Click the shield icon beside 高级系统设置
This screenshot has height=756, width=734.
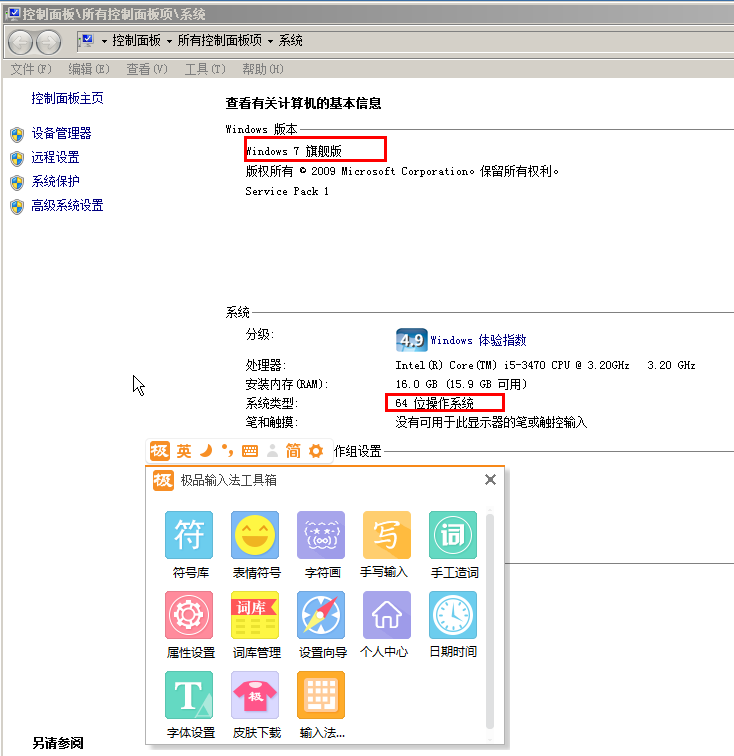click(17, 207)
